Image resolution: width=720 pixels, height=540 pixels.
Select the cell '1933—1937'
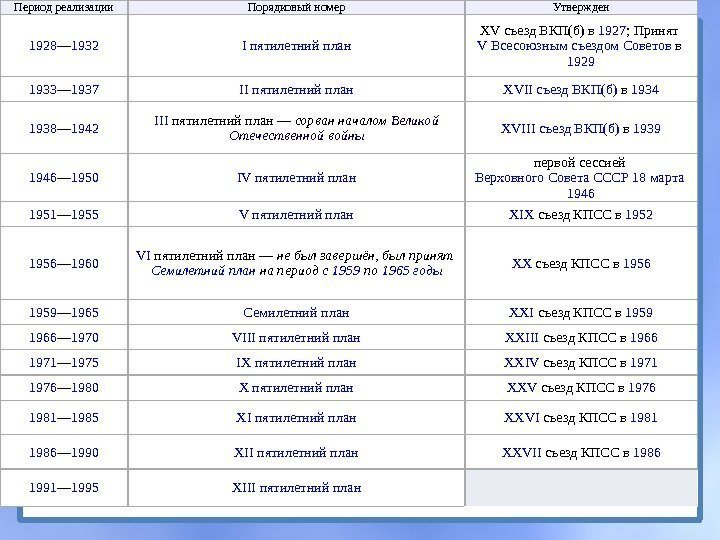(64, 90)
